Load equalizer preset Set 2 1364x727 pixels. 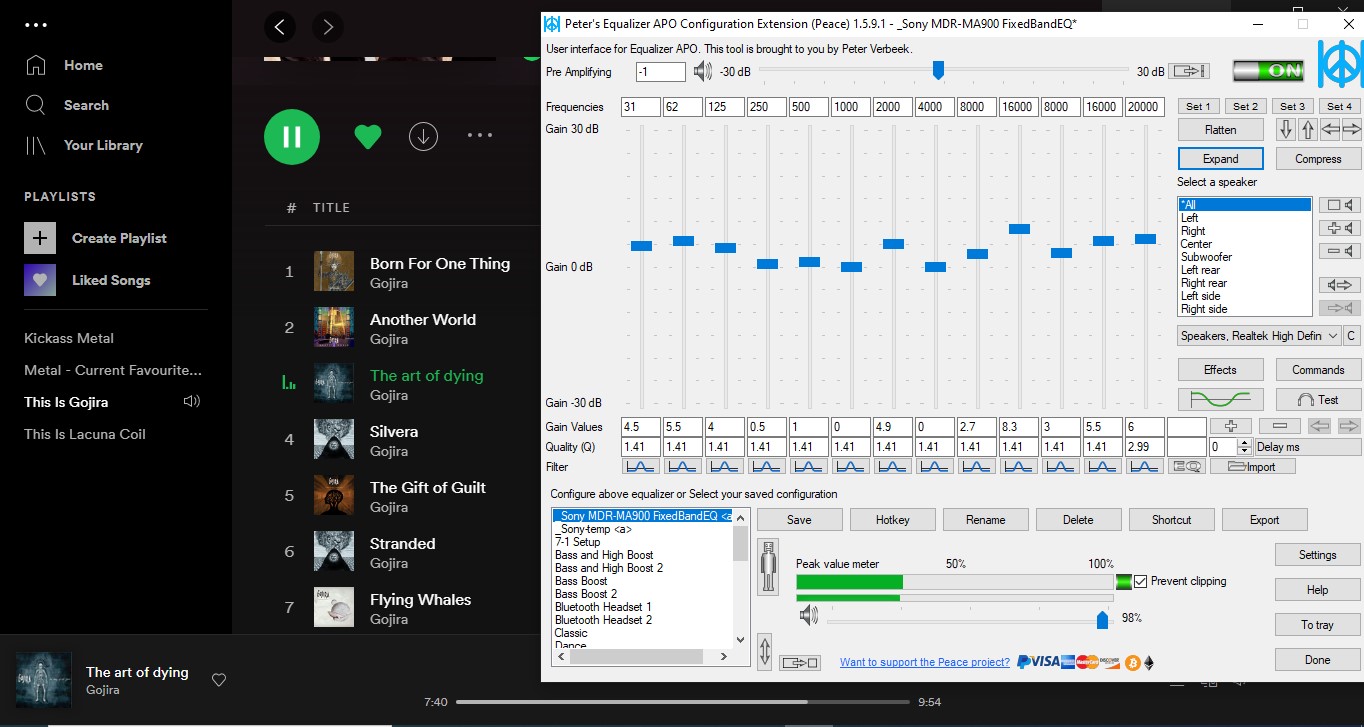coord(1245,106)
